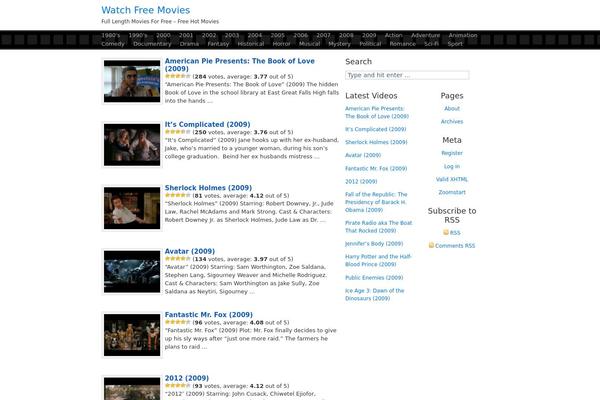Open the Drama genre

coord(189,44)
